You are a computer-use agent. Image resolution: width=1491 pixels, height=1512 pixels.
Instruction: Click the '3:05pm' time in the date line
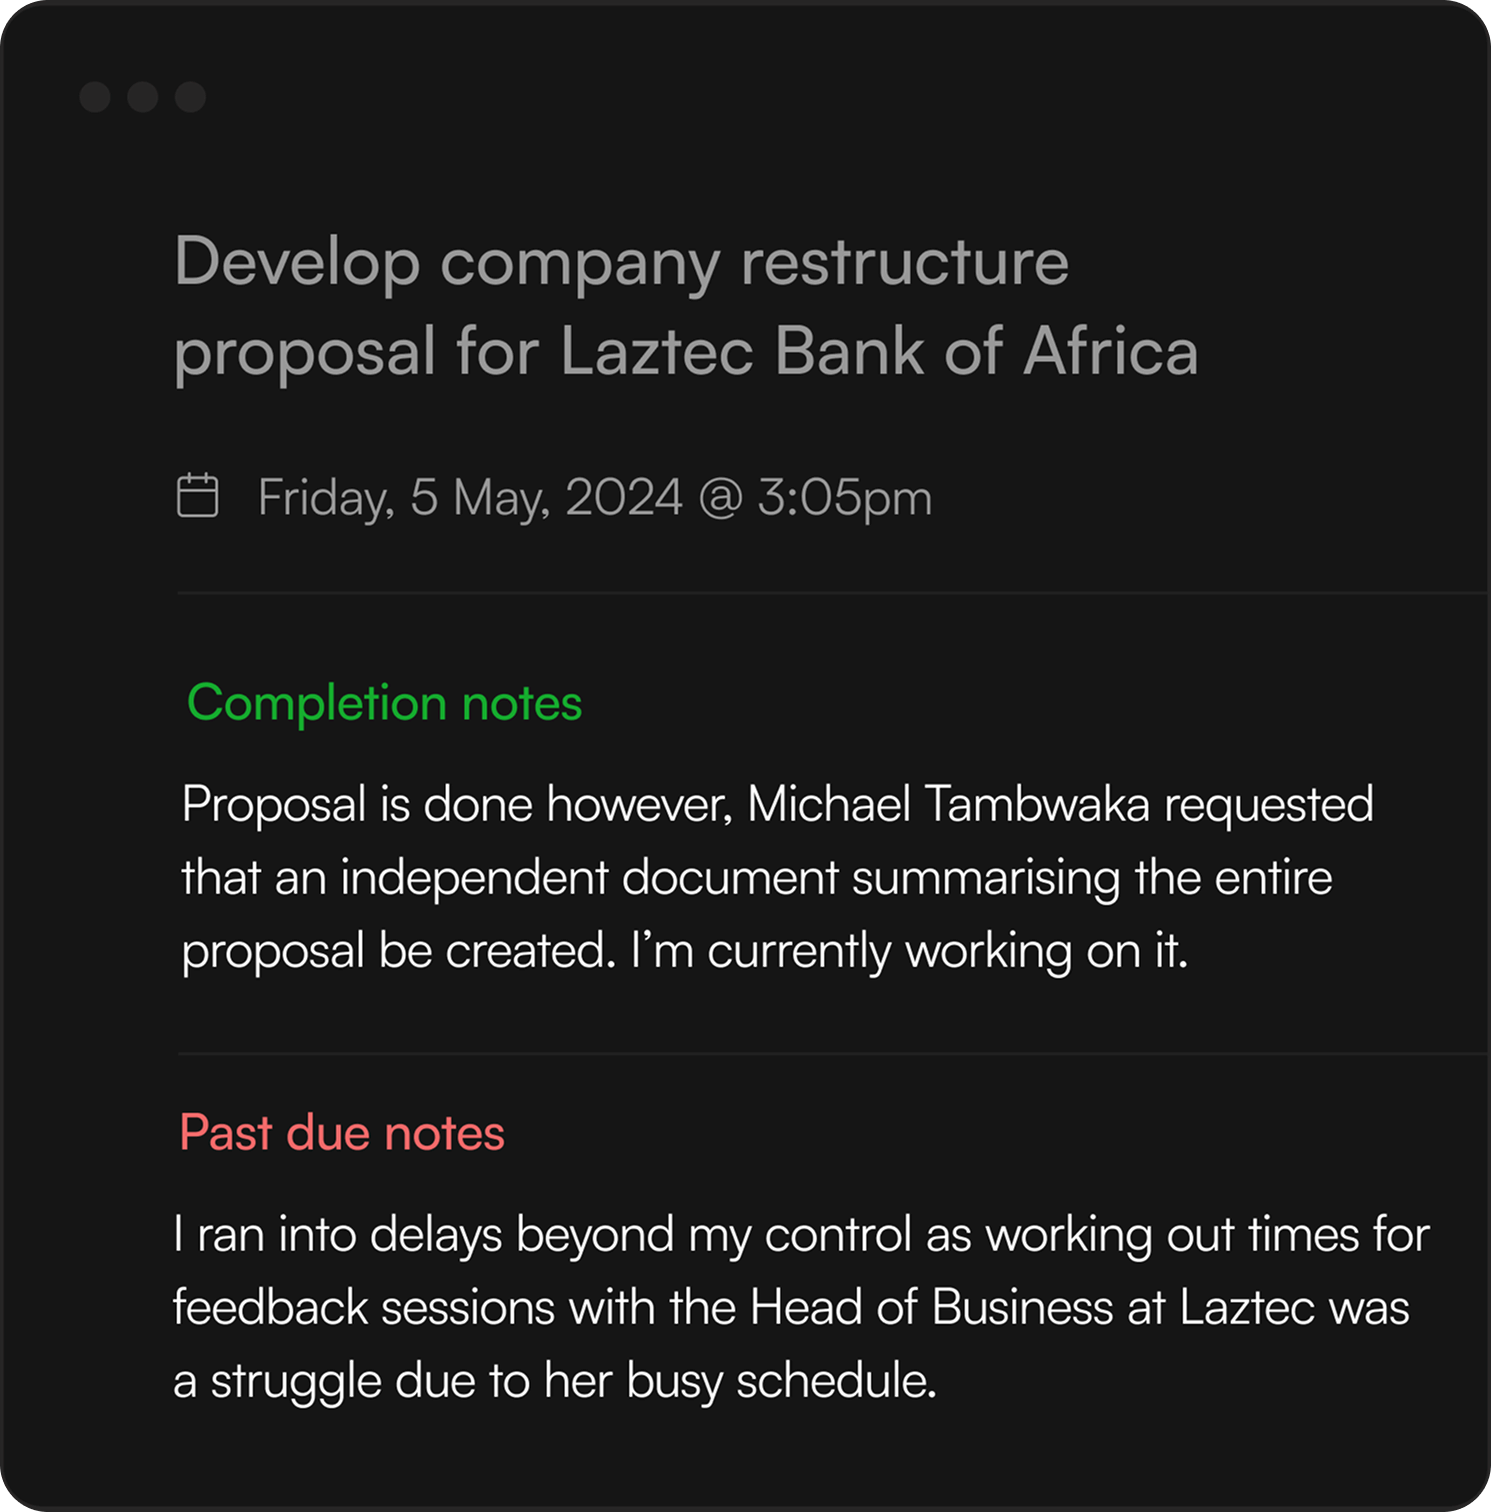844,498
